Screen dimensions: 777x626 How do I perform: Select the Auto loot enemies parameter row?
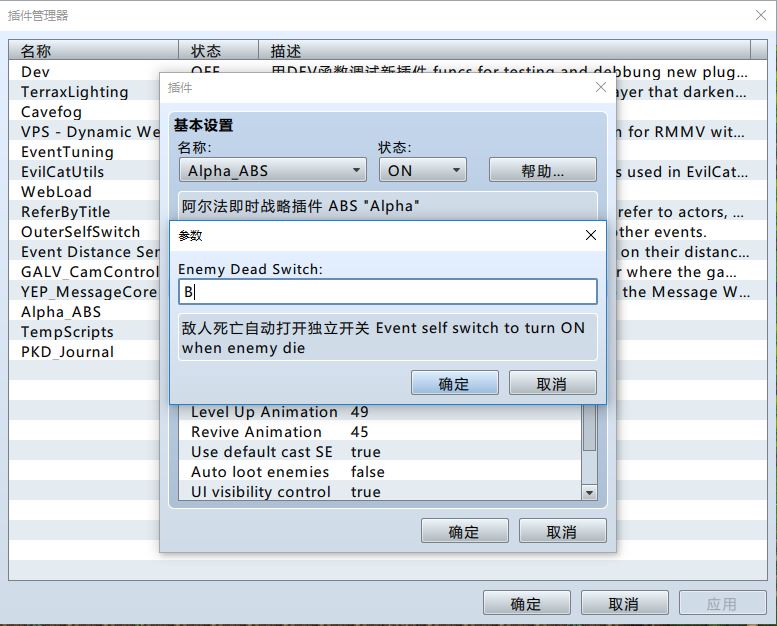coord(380,471)
